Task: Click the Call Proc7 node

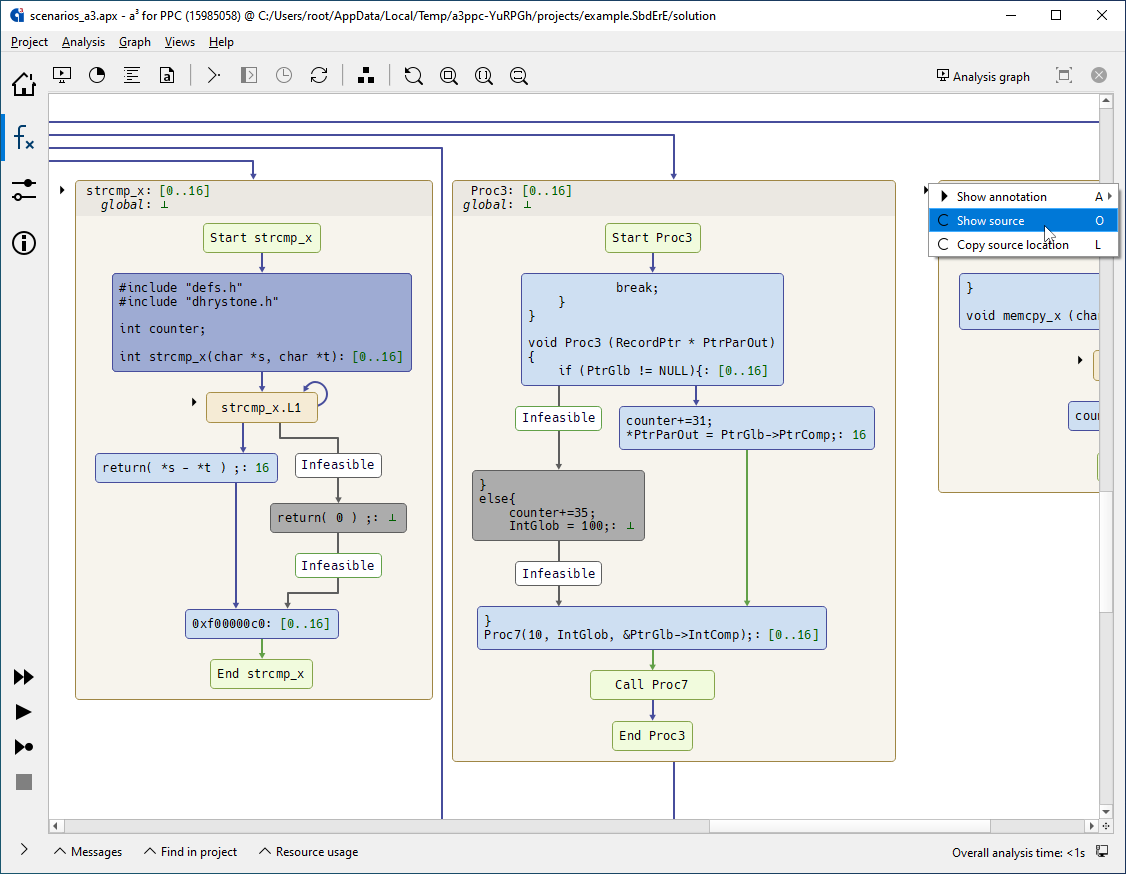Action: click(x=652, y=684)
